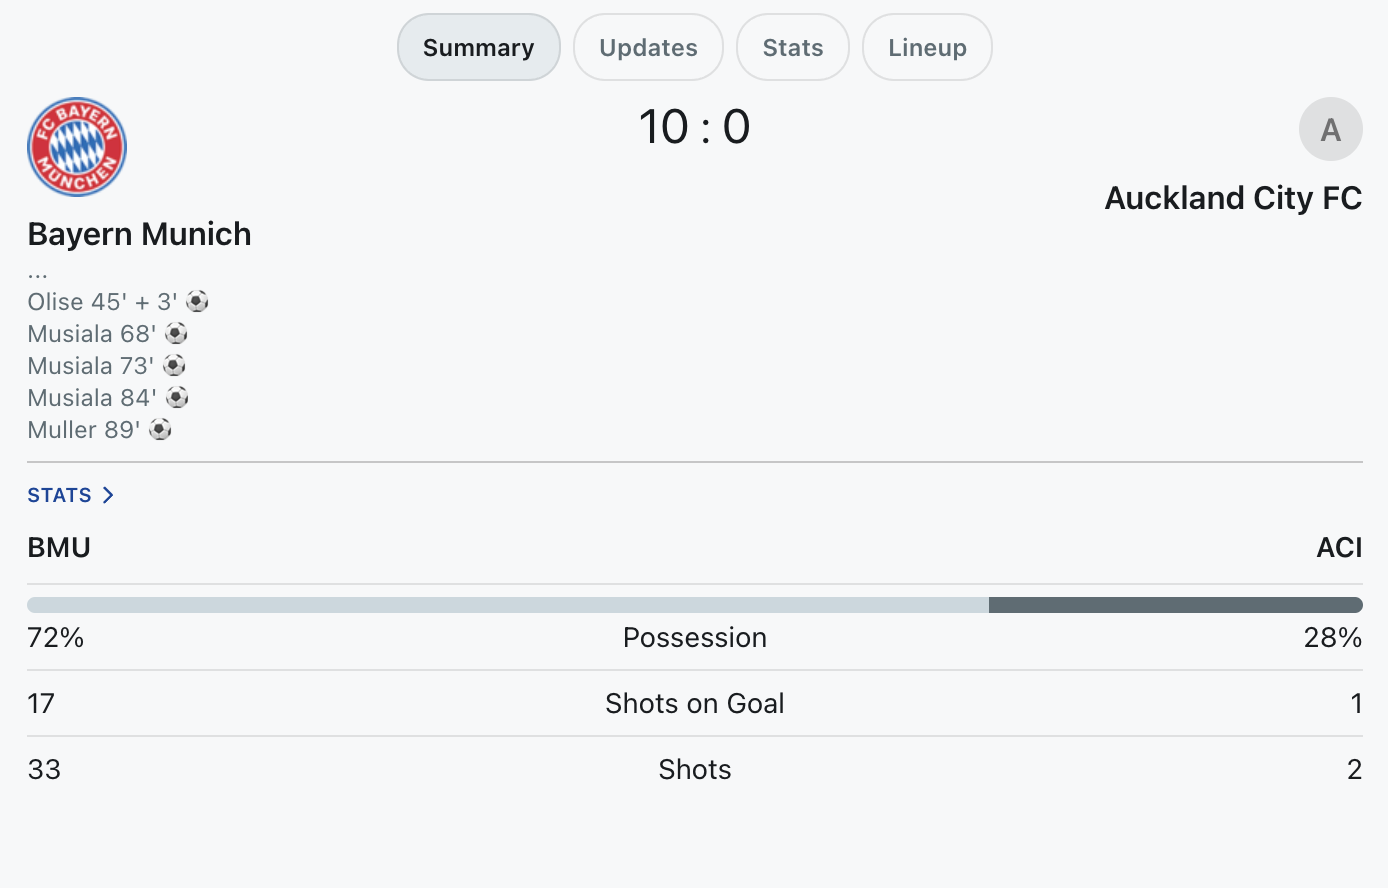Click the chevron arrow next to STATS
This screenshot has width=1388, height=888.
point(108,495)
